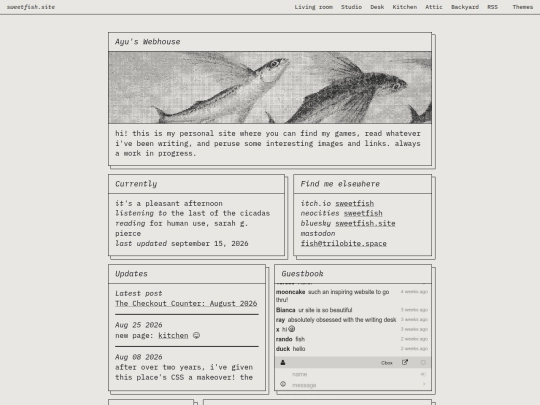Open the fish@trilobite.space mastodon link

pos(344,243)
